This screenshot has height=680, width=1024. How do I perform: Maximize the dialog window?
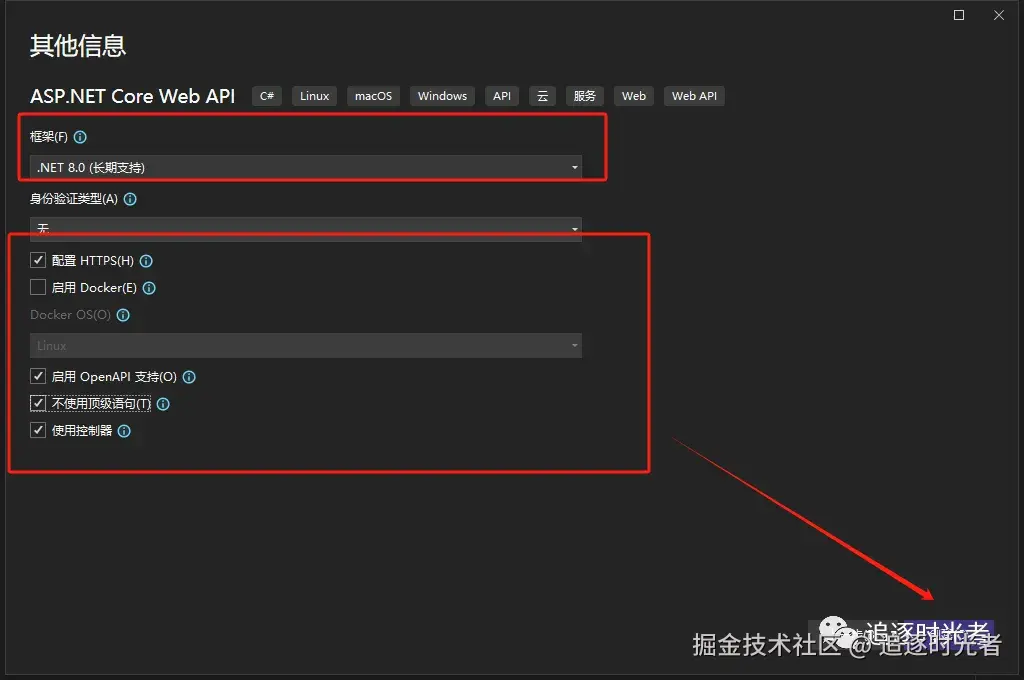click(x=959, y=15)
